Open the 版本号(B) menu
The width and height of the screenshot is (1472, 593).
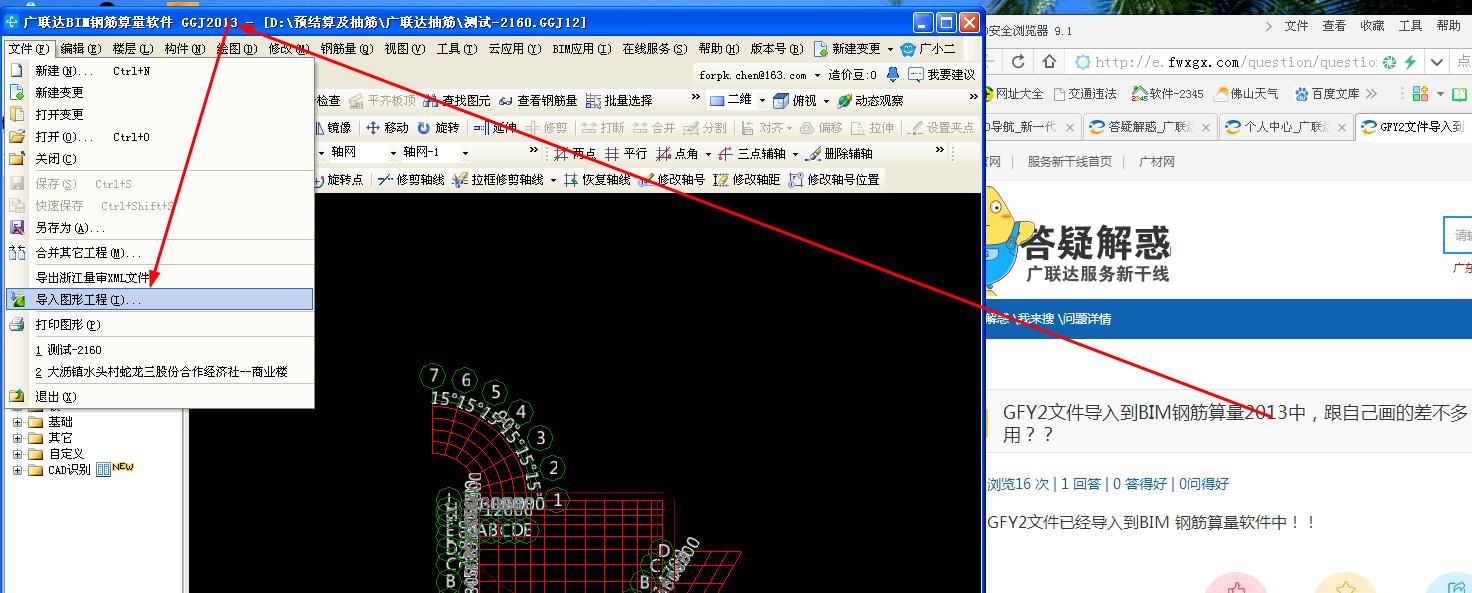[x=775, y=48]
